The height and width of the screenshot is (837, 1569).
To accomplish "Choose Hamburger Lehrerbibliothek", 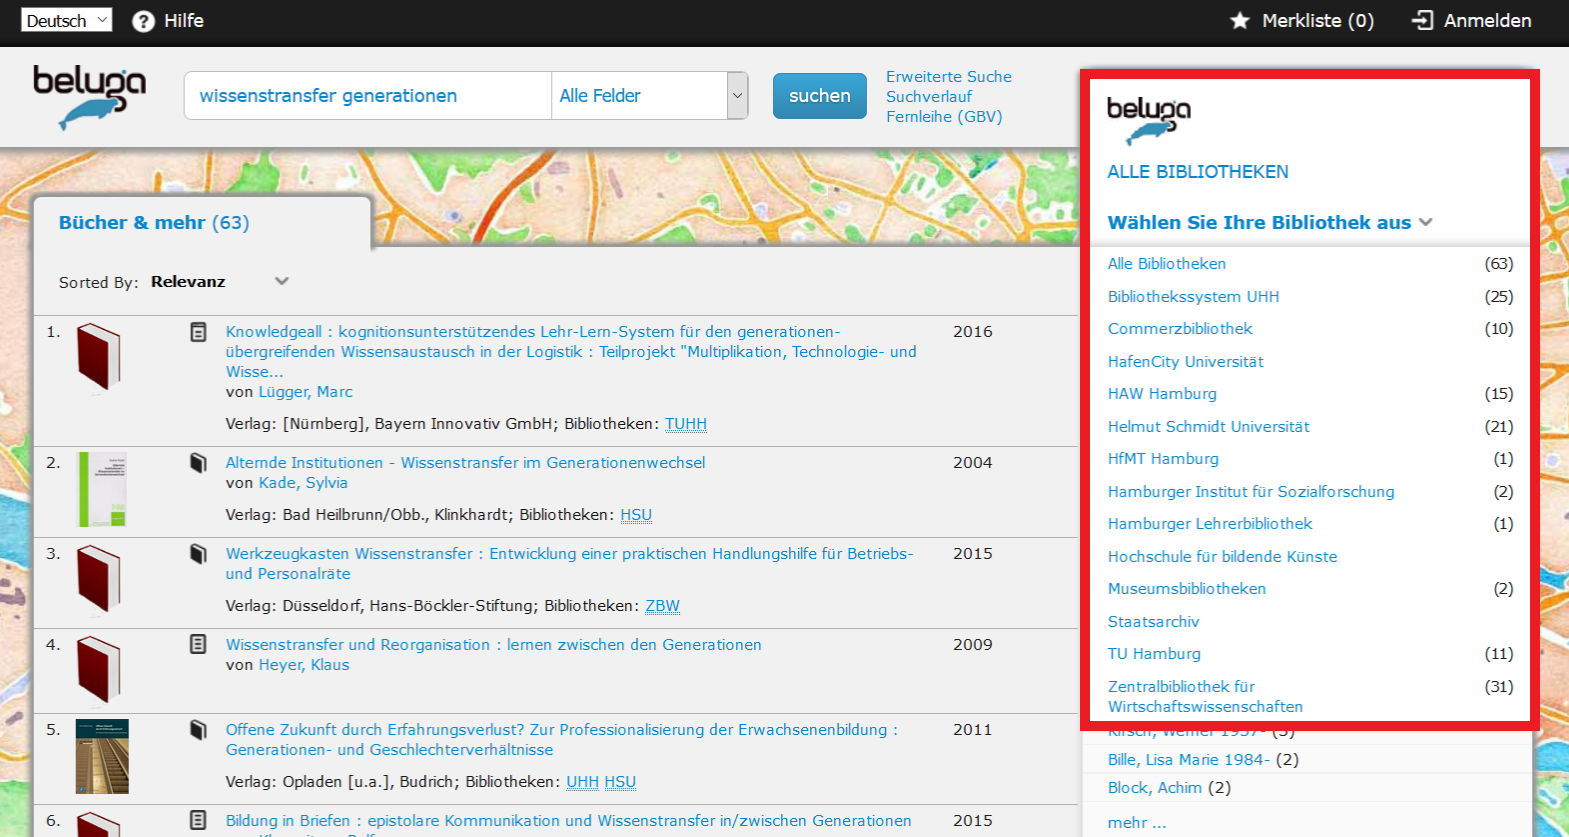I will click(x=1210, y=524).
